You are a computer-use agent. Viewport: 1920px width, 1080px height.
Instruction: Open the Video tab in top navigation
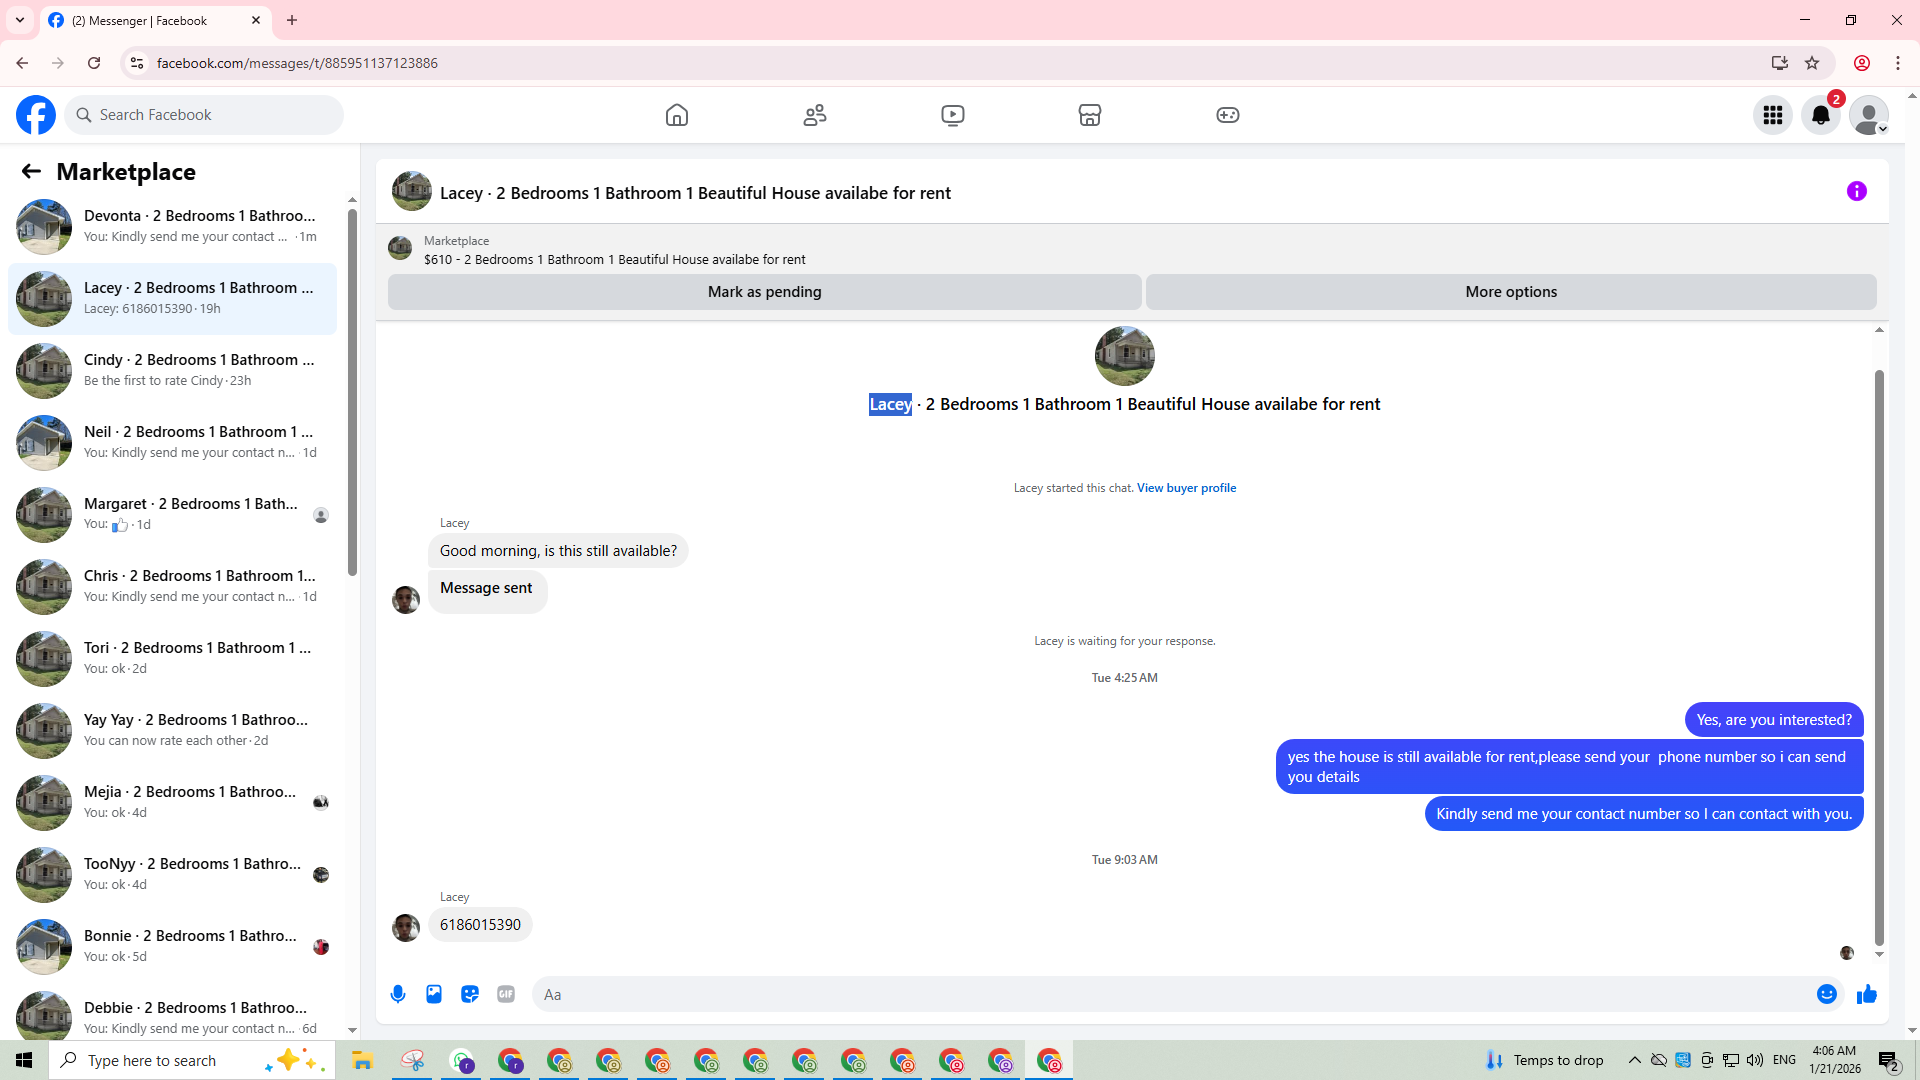click(x=953, y=115)
